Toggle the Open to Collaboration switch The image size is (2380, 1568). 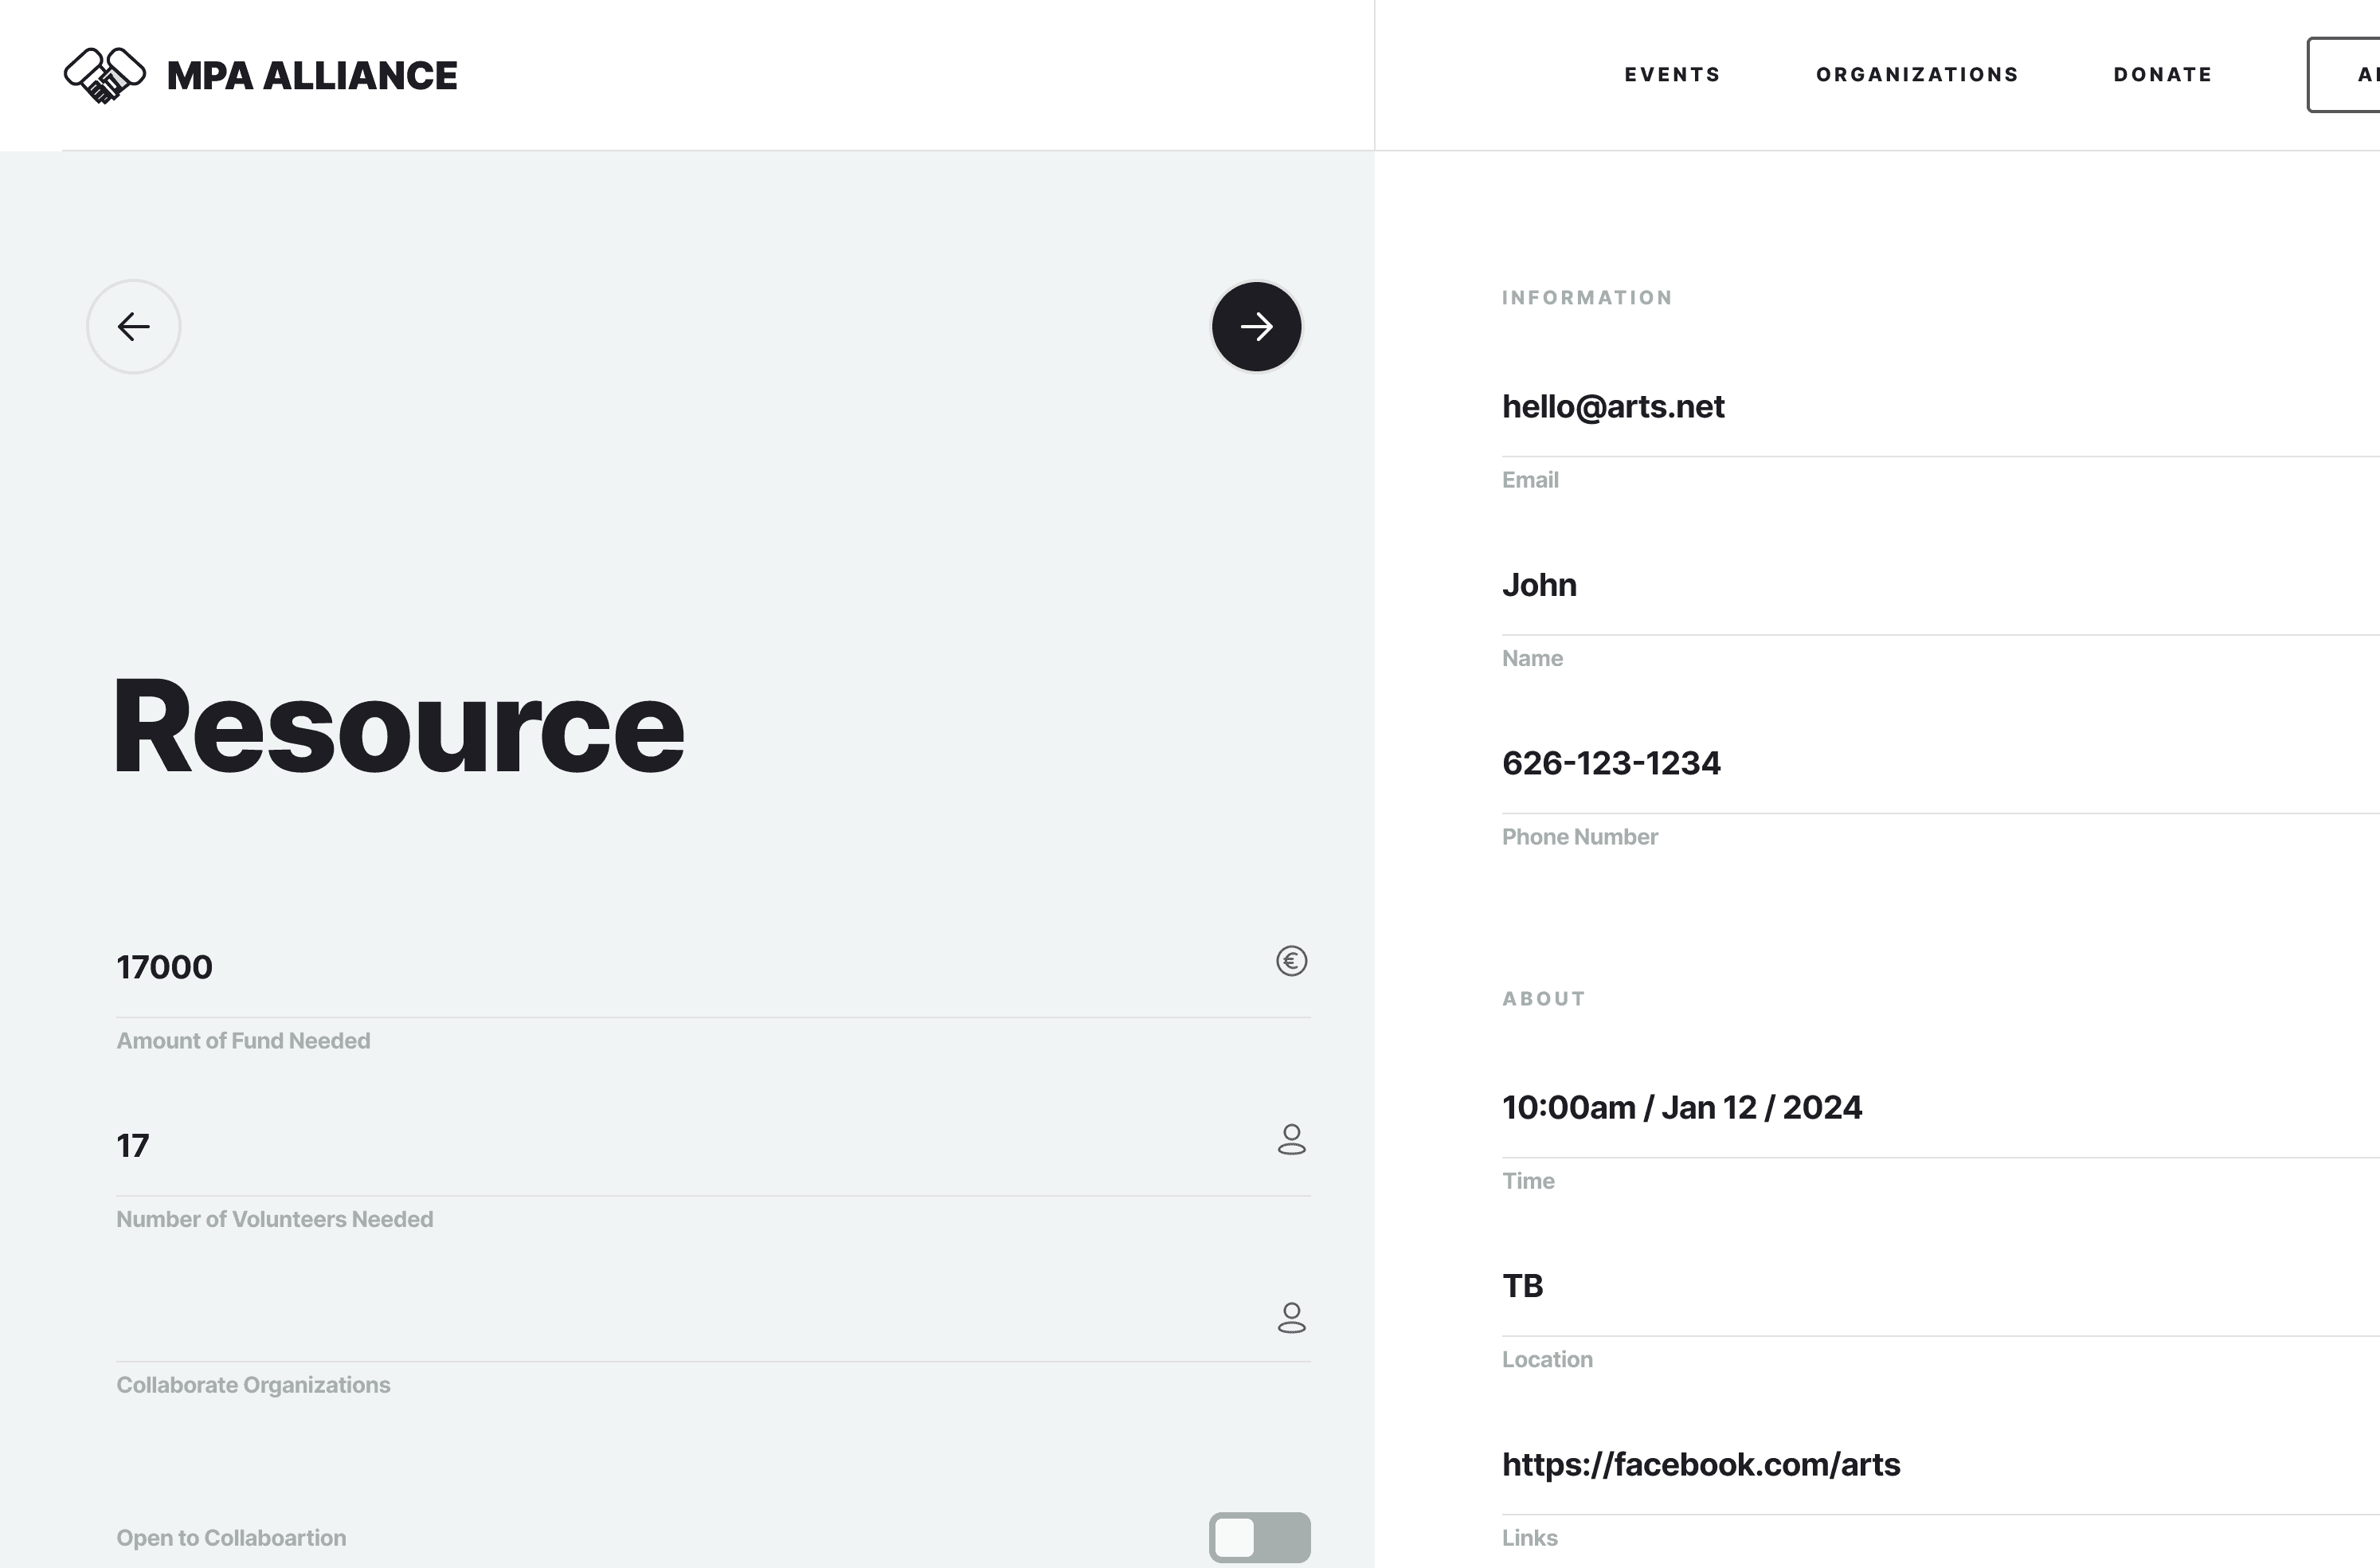point(1259,1537)
